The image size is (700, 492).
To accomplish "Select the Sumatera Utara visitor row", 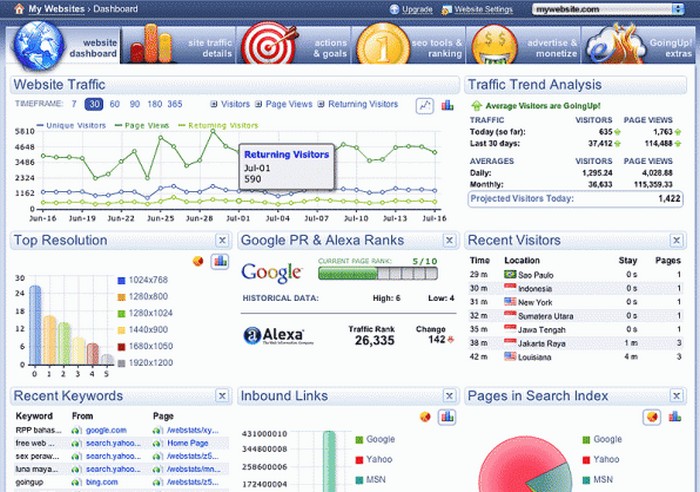I will pyautogui.click(x=575, y=316).
